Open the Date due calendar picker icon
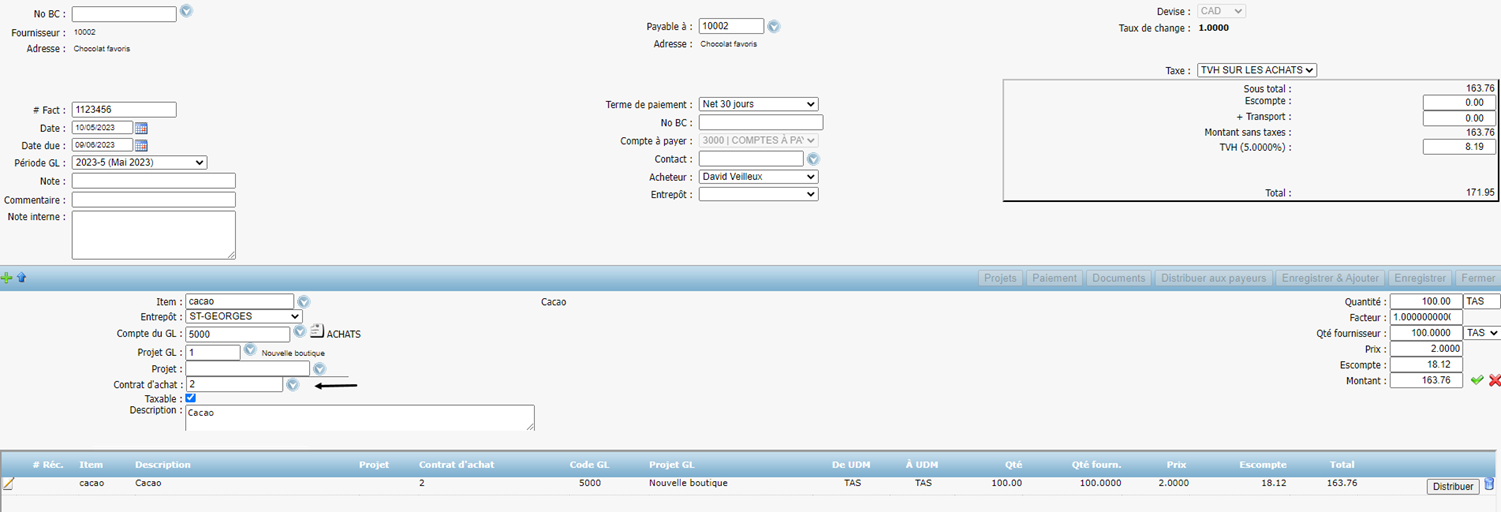This screenshot has width=1501, height=512. tap(141, 145)
